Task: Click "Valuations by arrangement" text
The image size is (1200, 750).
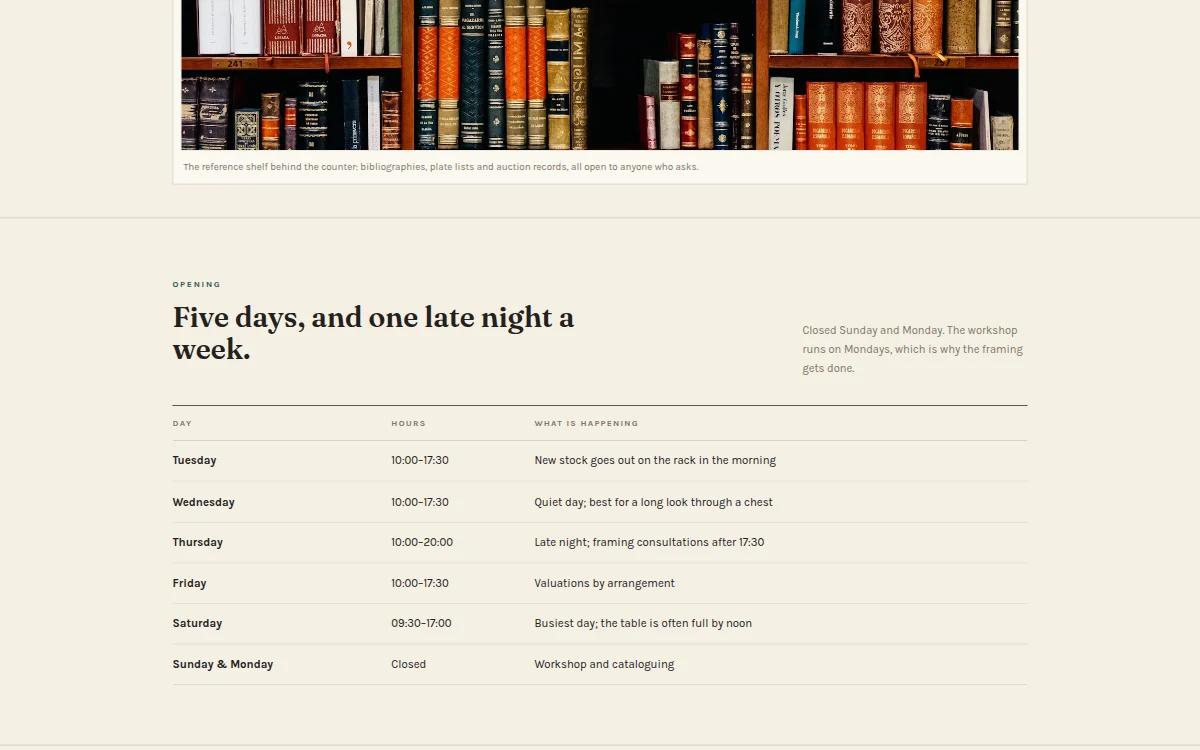Action: [x=604, y=584]
